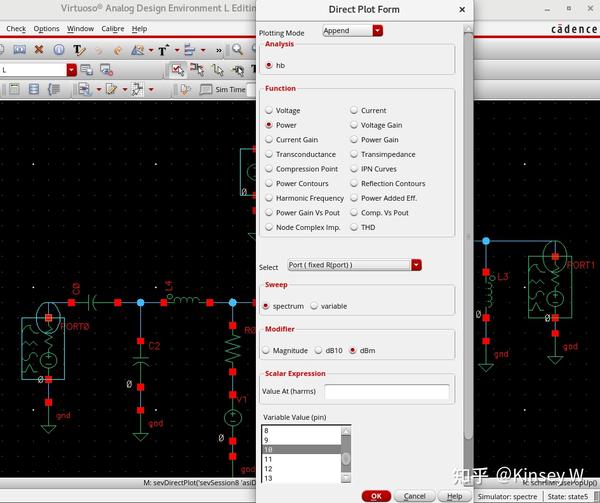The image size is (600, 503).
Task: Click the redo arrow icon
Action: pos(118,50)
